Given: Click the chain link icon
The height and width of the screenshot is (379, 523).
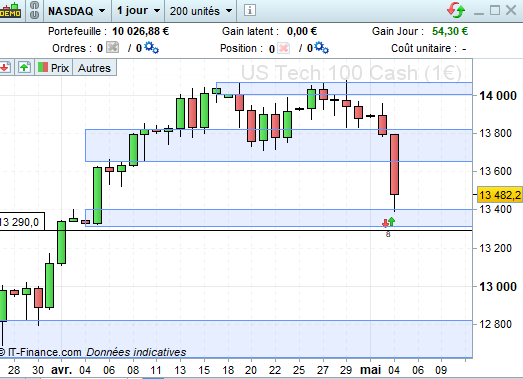Looking at the screenshot, I should pos(34,10).
